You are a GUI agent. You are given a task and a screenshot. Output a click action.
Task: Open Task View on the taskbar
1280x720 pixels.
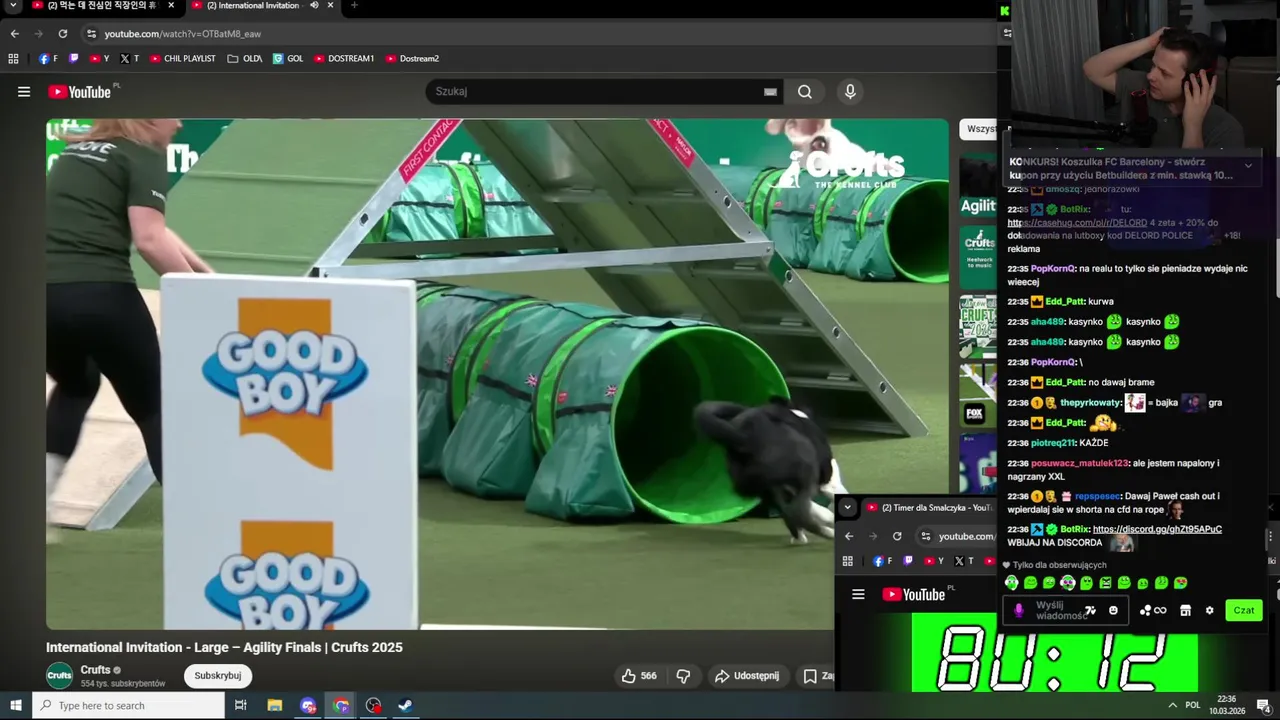(240, 705)
